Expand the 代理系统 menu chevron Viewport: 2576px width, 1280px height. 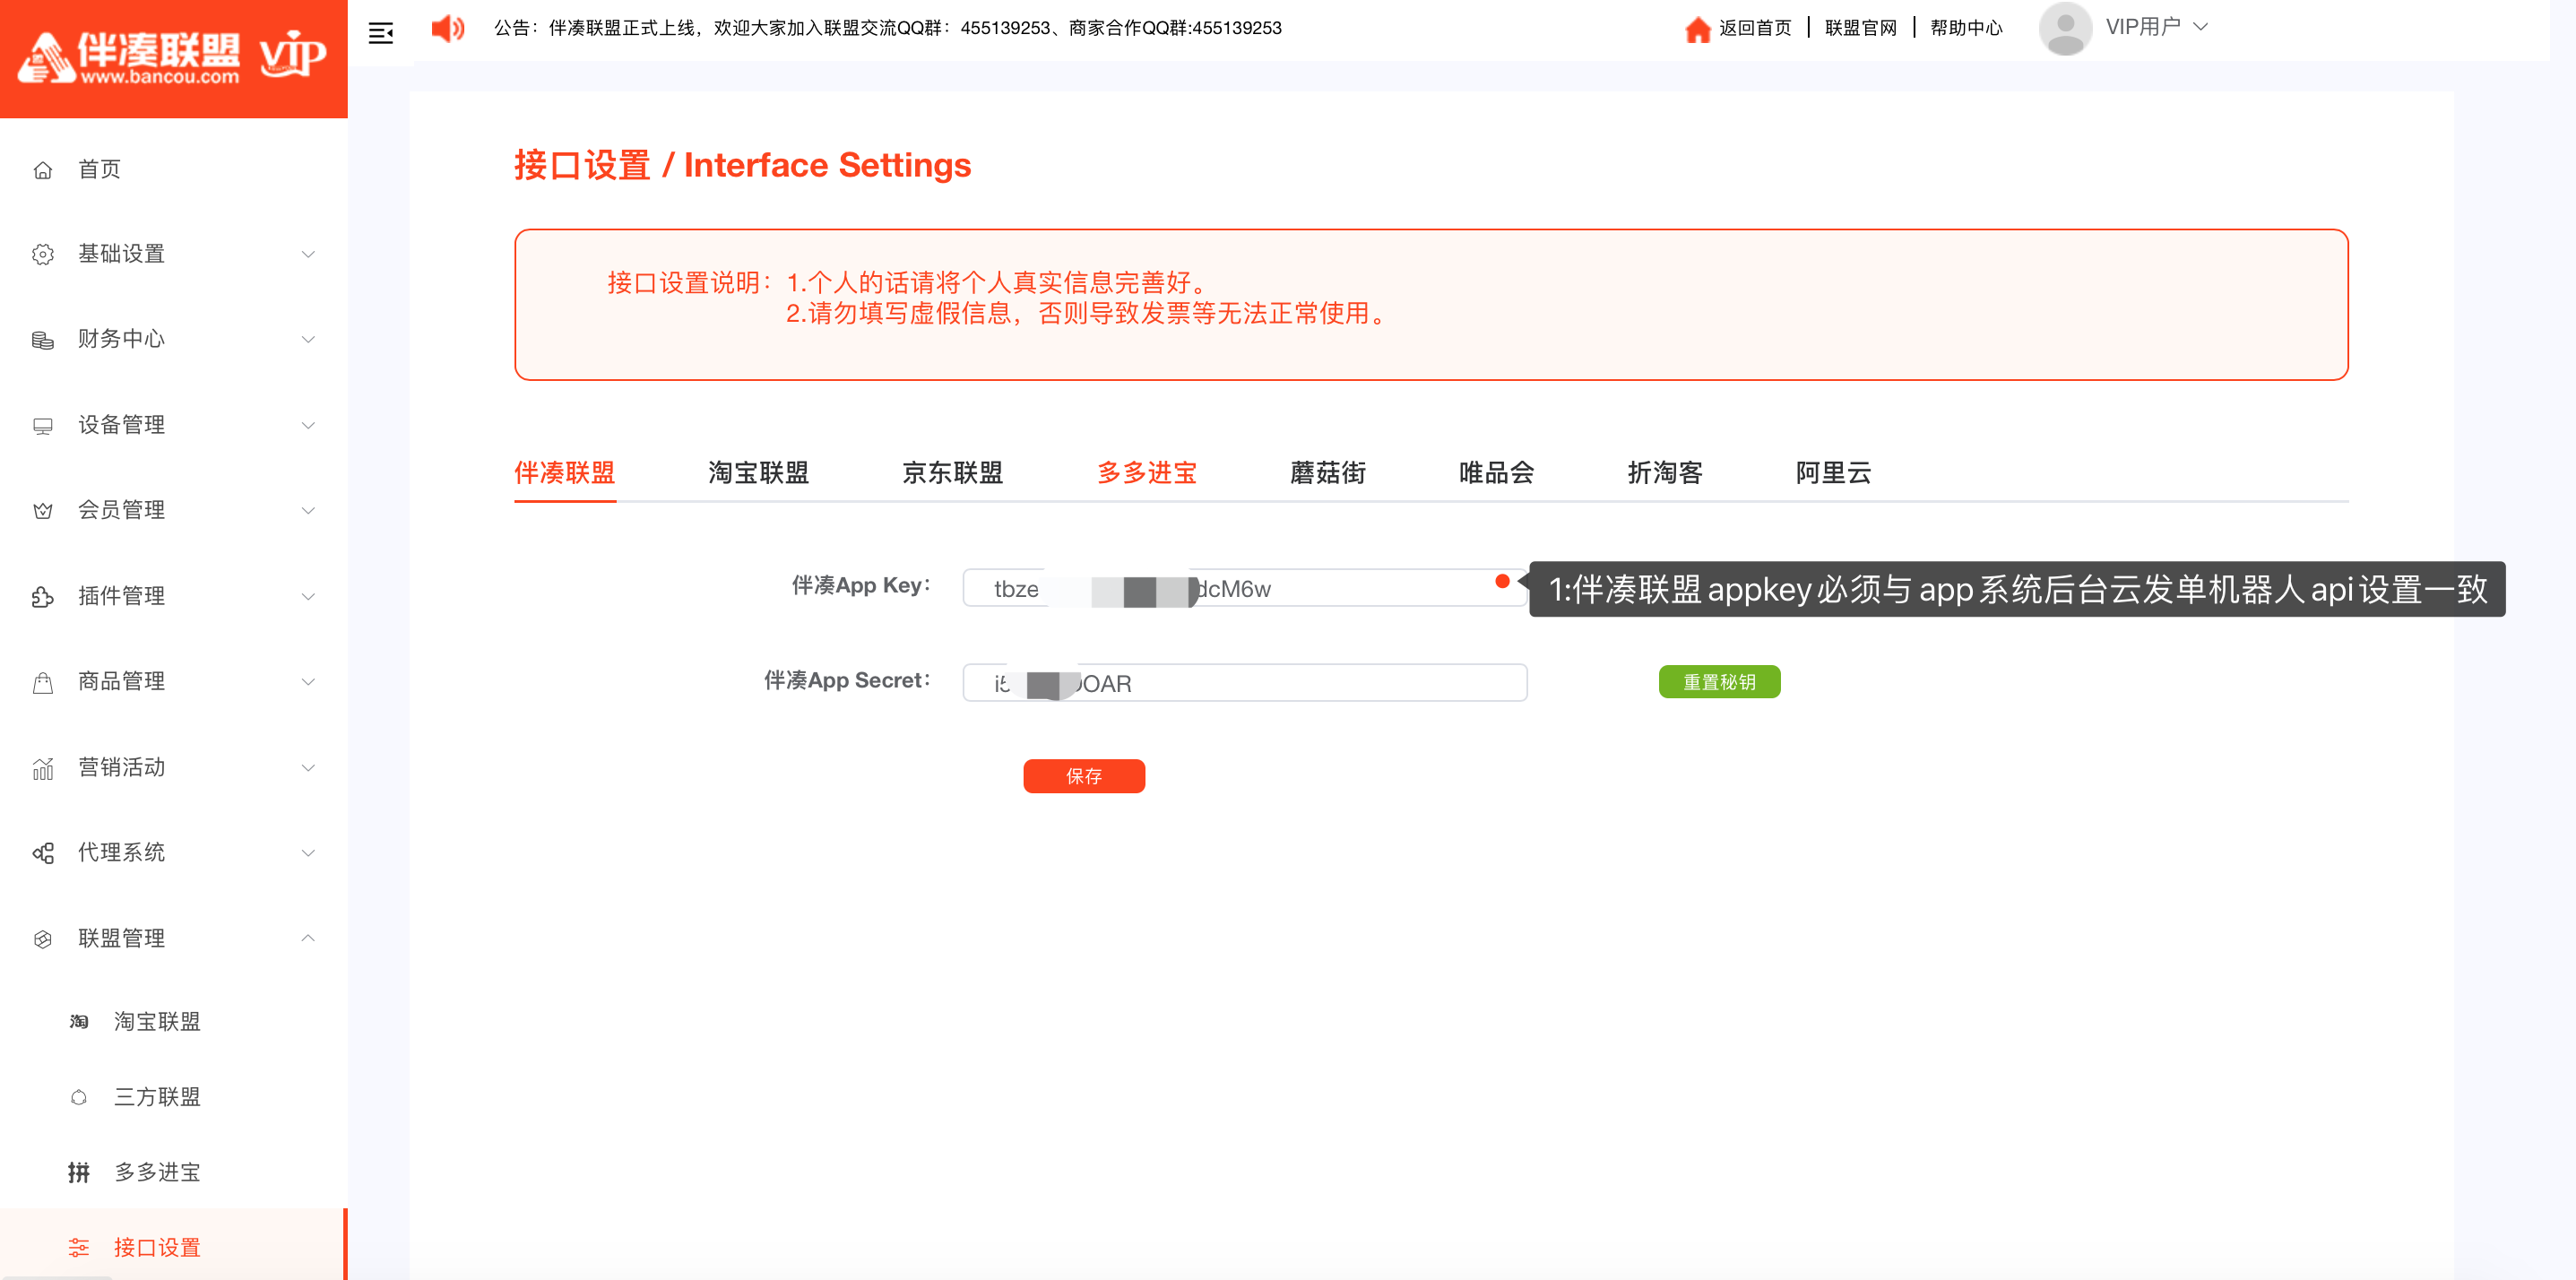[x=308, y=852]
